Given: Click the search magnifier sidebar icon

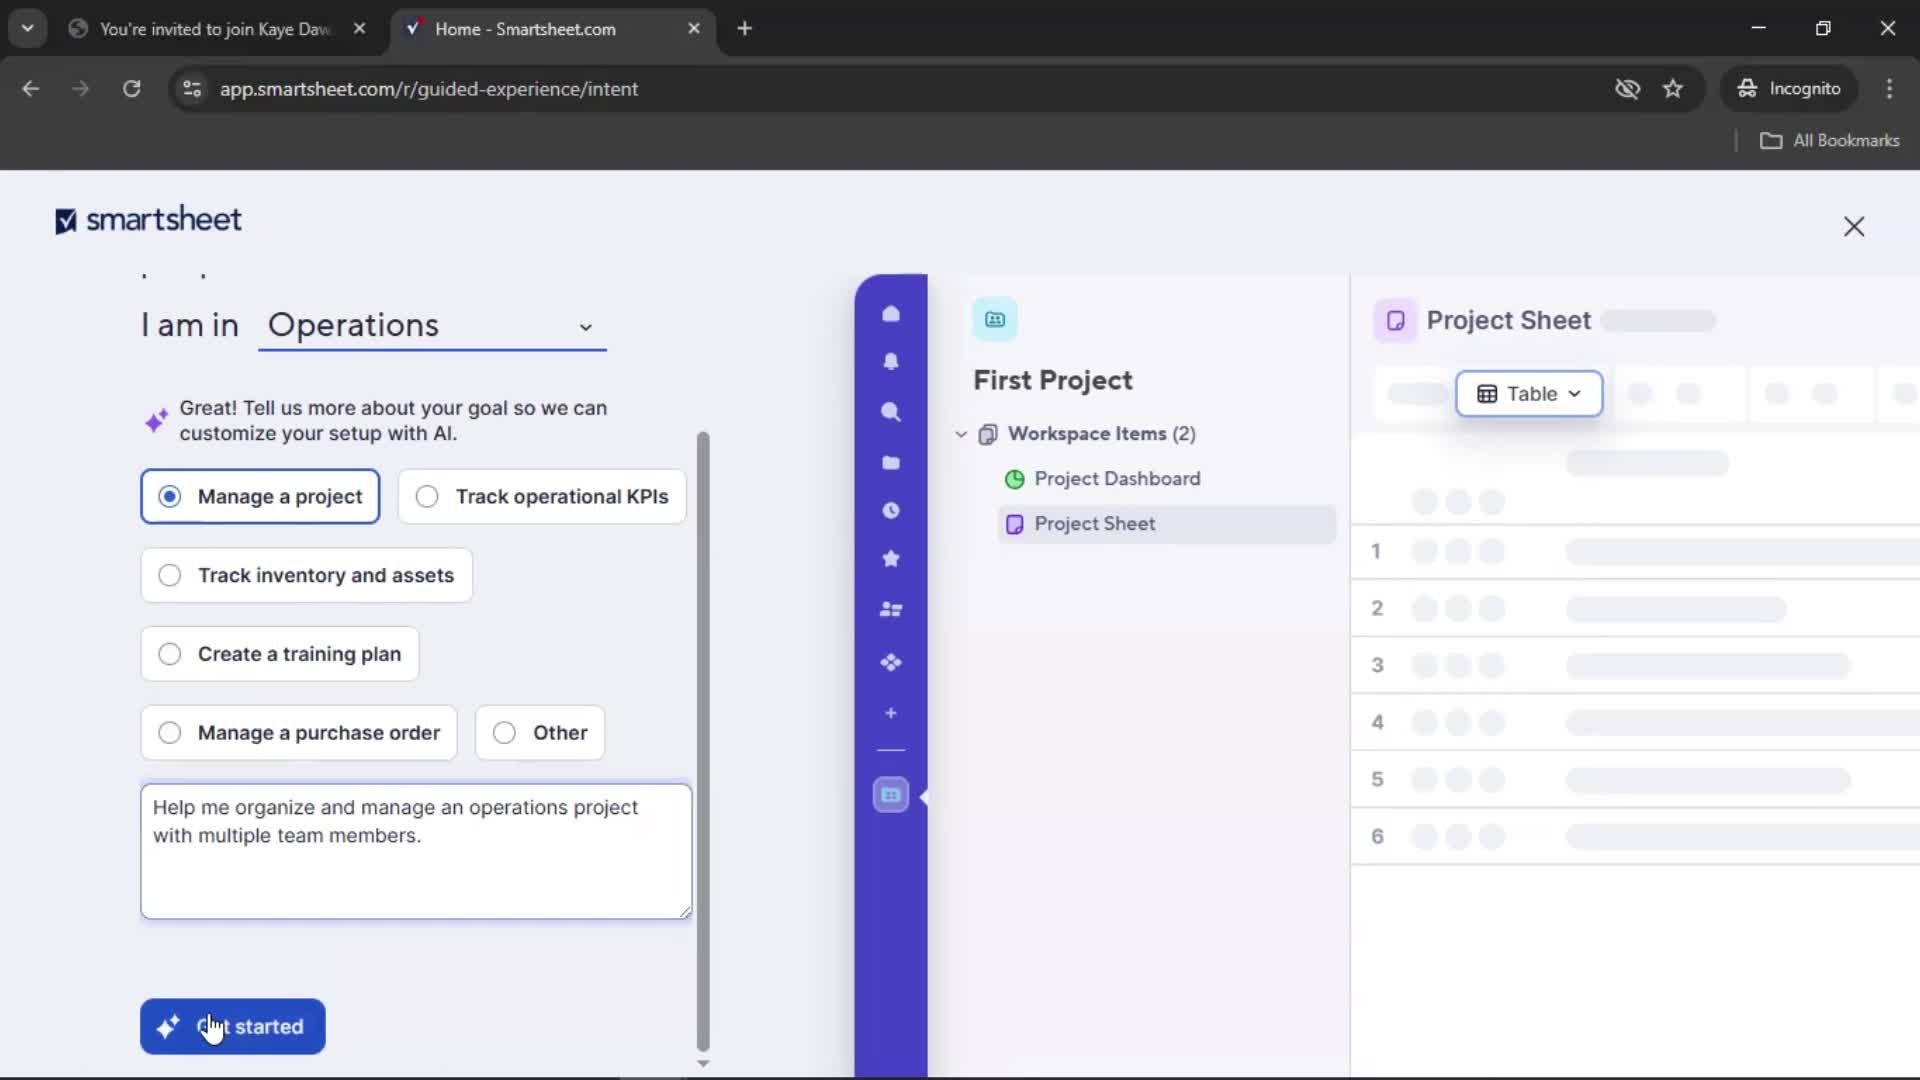Looking at the screenshot, I should pos(890,412).
